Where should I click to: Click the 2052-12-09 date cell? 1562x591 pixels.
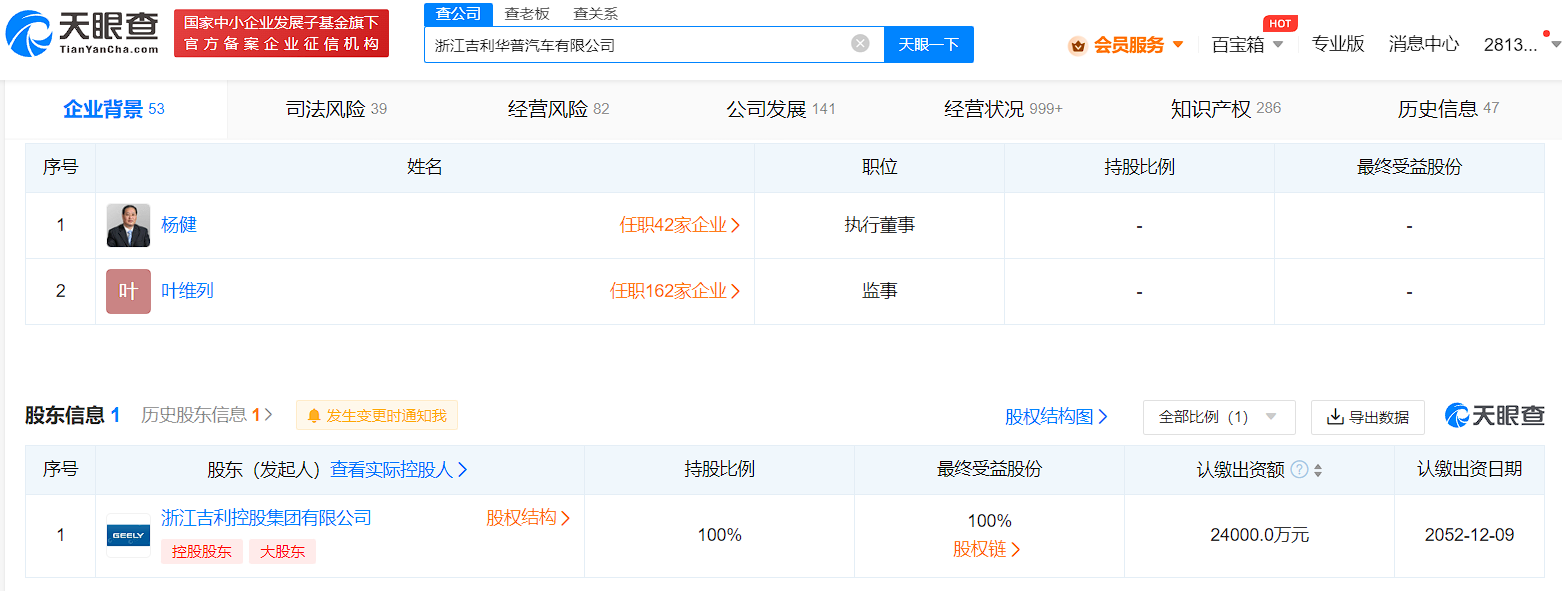coord(1469,535)
